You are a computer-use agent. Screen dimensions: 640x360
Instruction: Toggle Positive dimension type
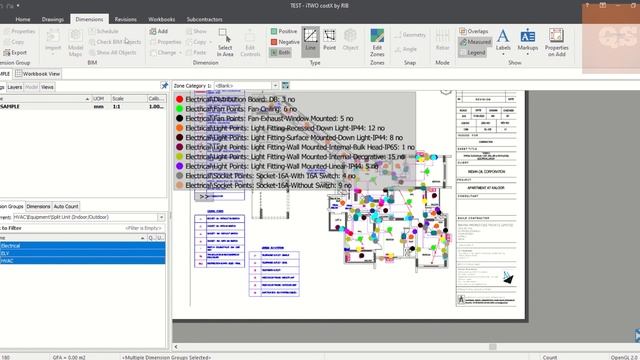point(284,31)
